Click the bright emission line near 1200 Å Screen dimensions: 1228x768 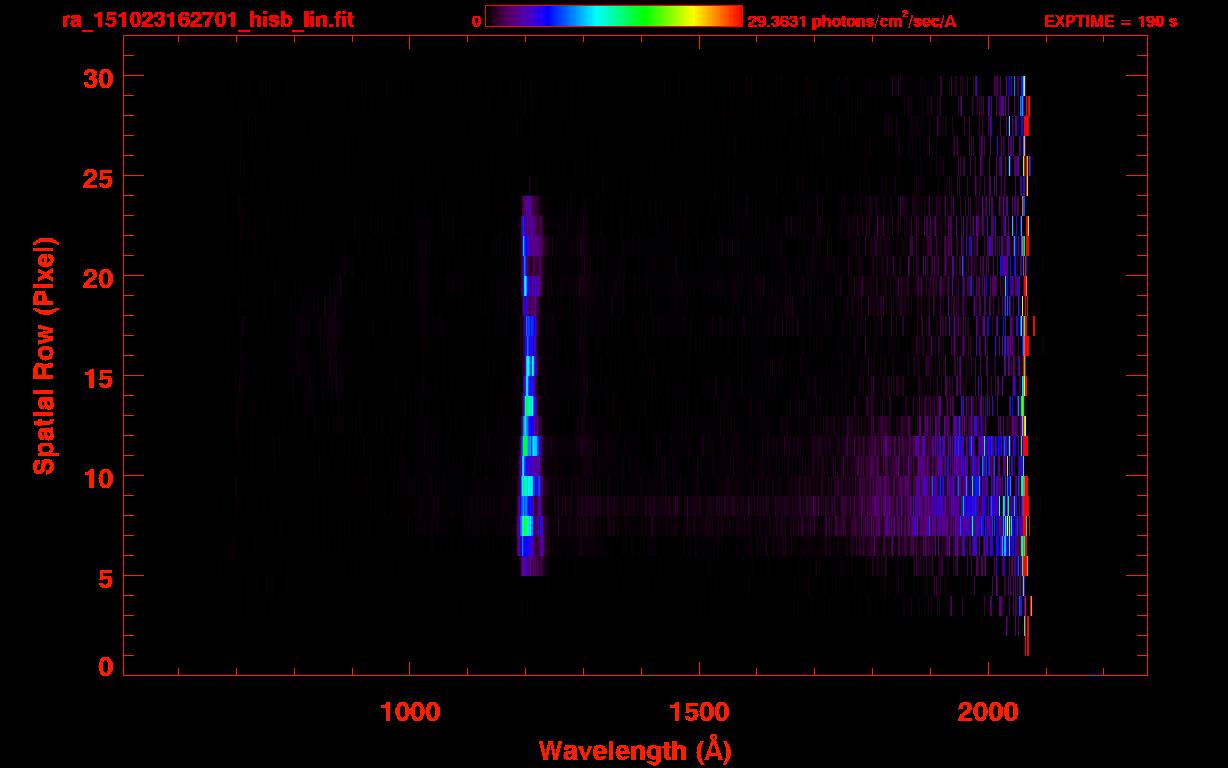click(529, 385)
